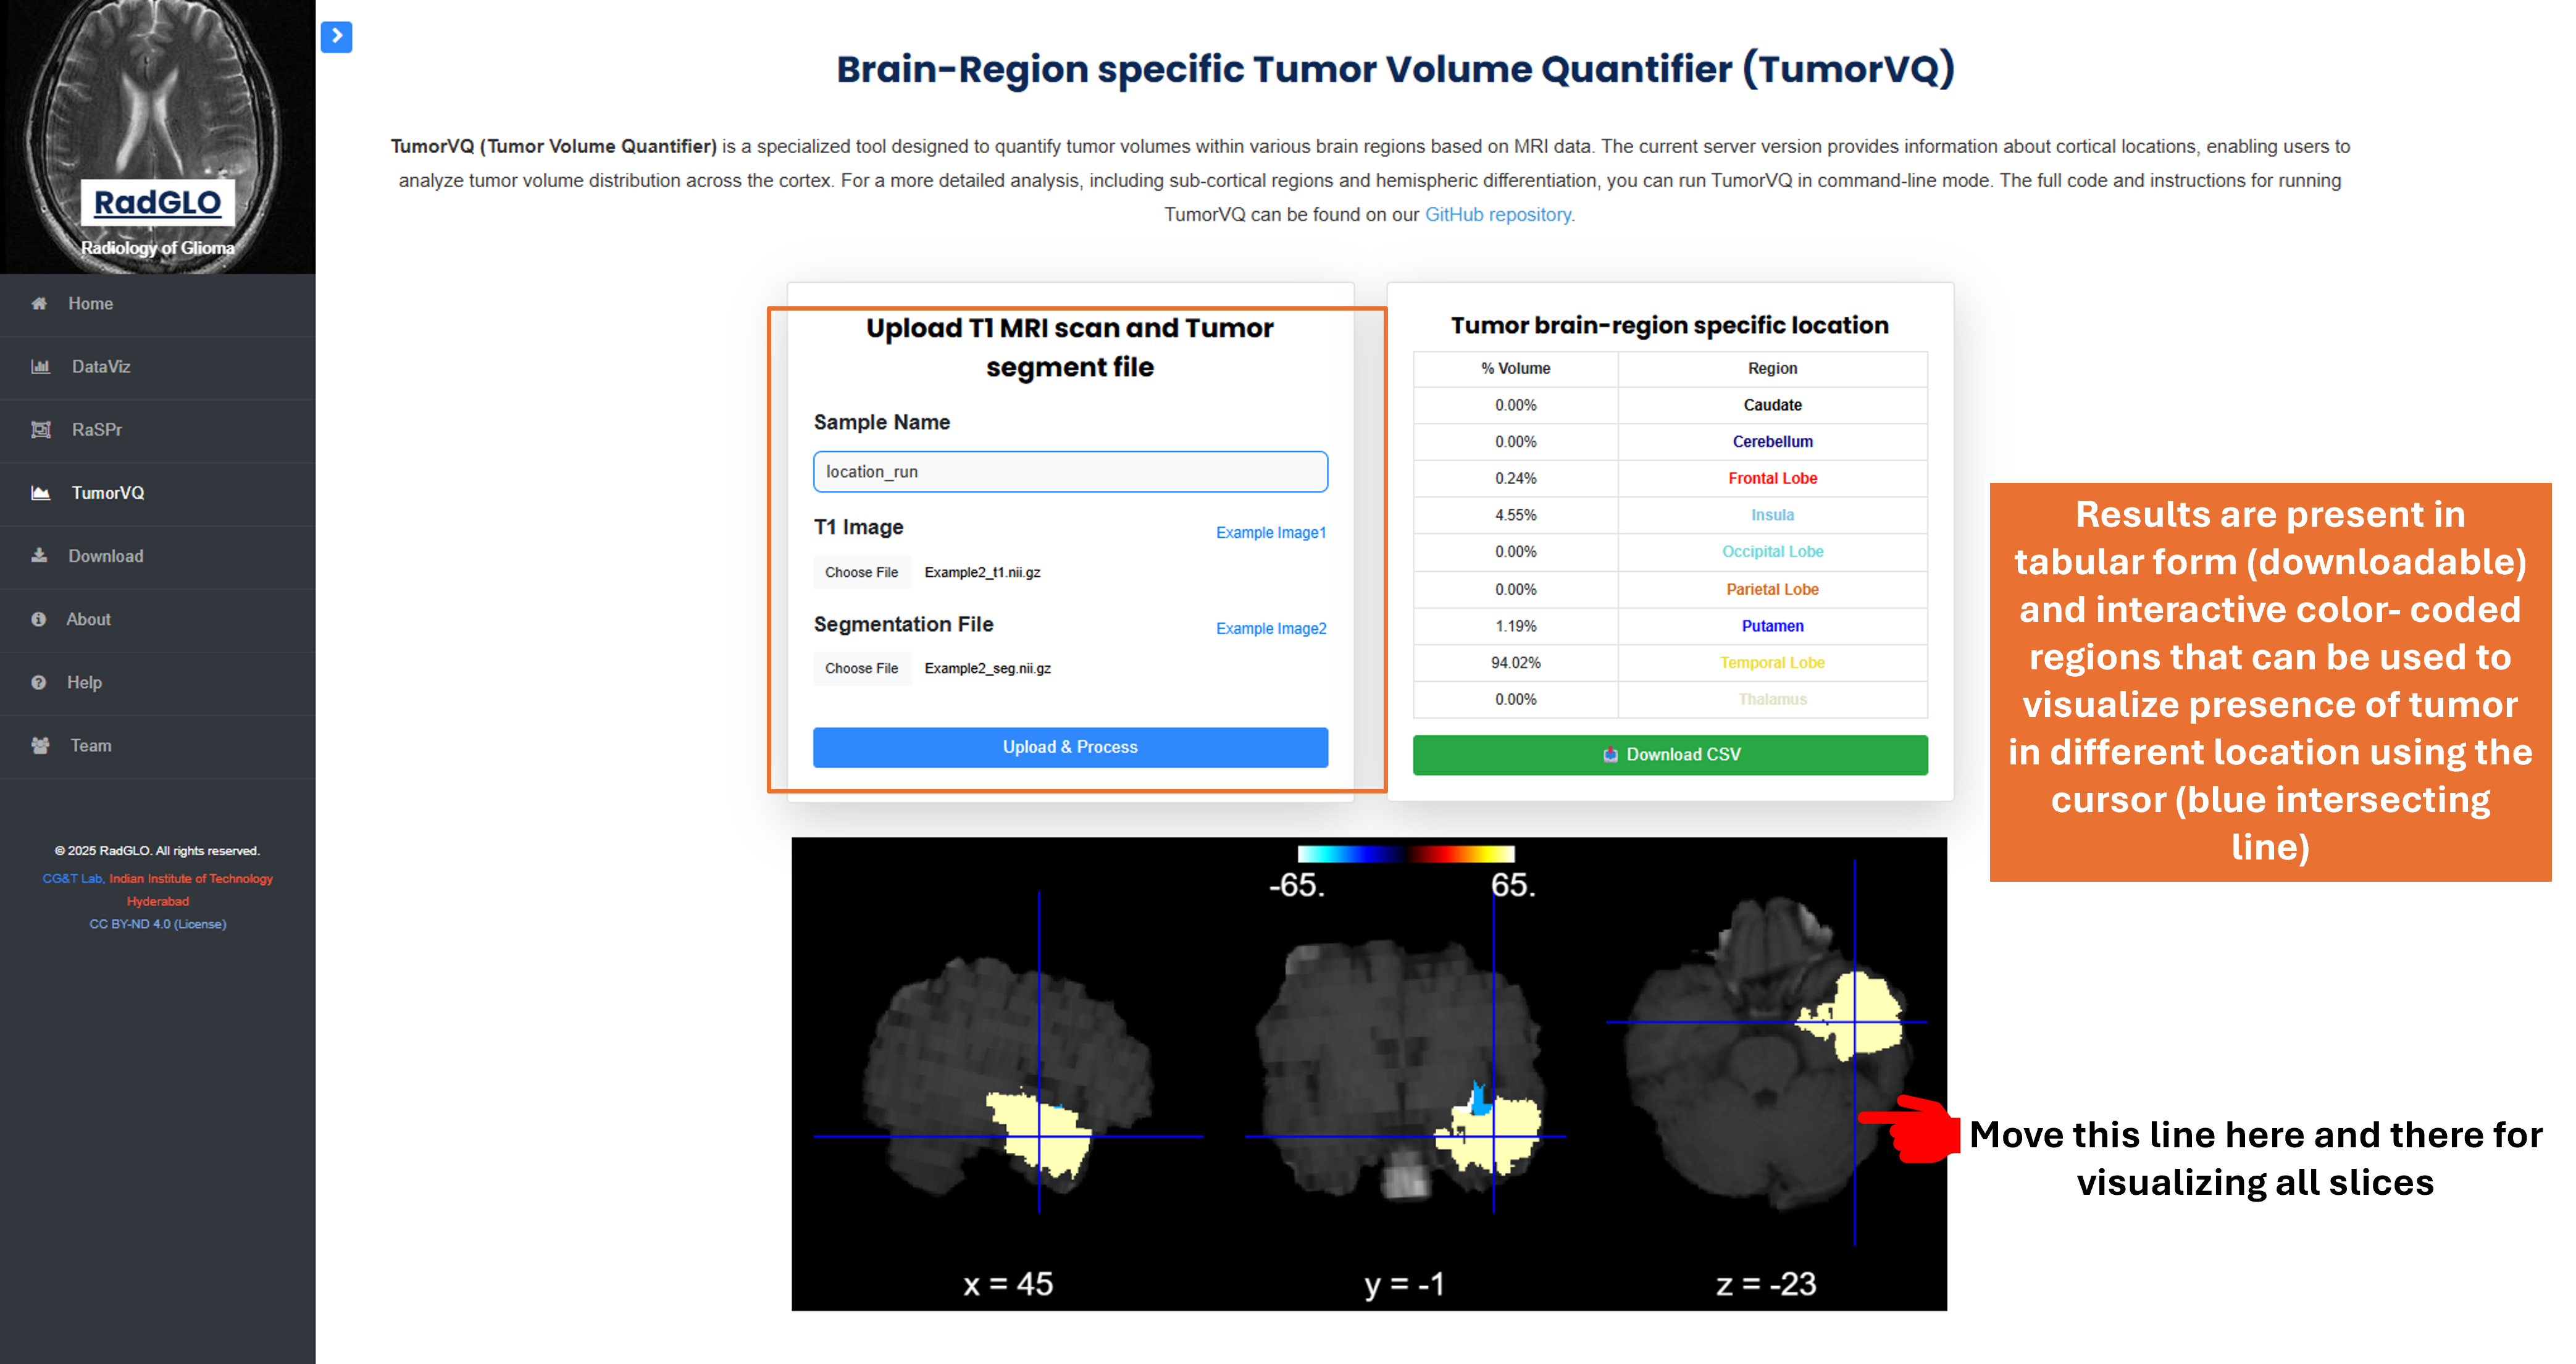
Task: Open the CG&T Lab footer link
Action: coord(72,878)
